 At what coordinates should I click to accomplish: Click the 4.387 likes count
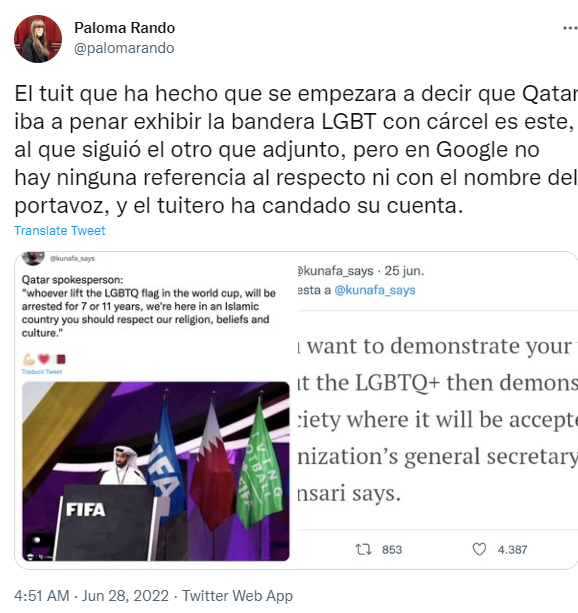pos(512,550)
